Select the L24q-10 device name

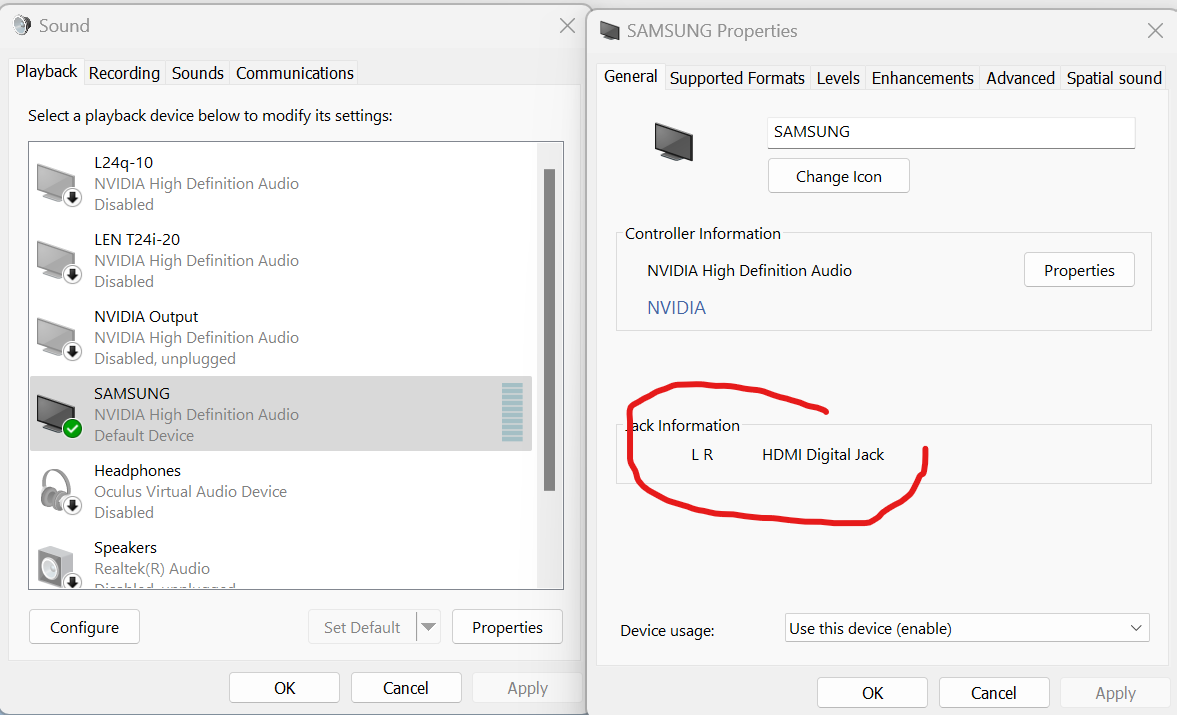tap(123, 163)
